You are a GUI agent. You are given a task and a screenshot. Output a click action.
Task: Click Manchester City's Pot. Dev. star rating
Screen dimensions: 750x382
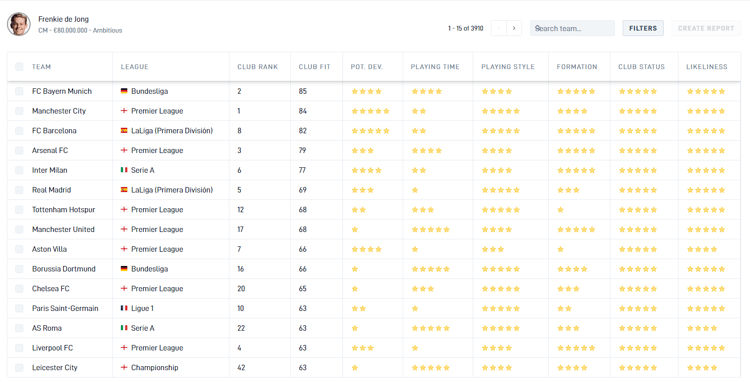(x=370, y=111)
